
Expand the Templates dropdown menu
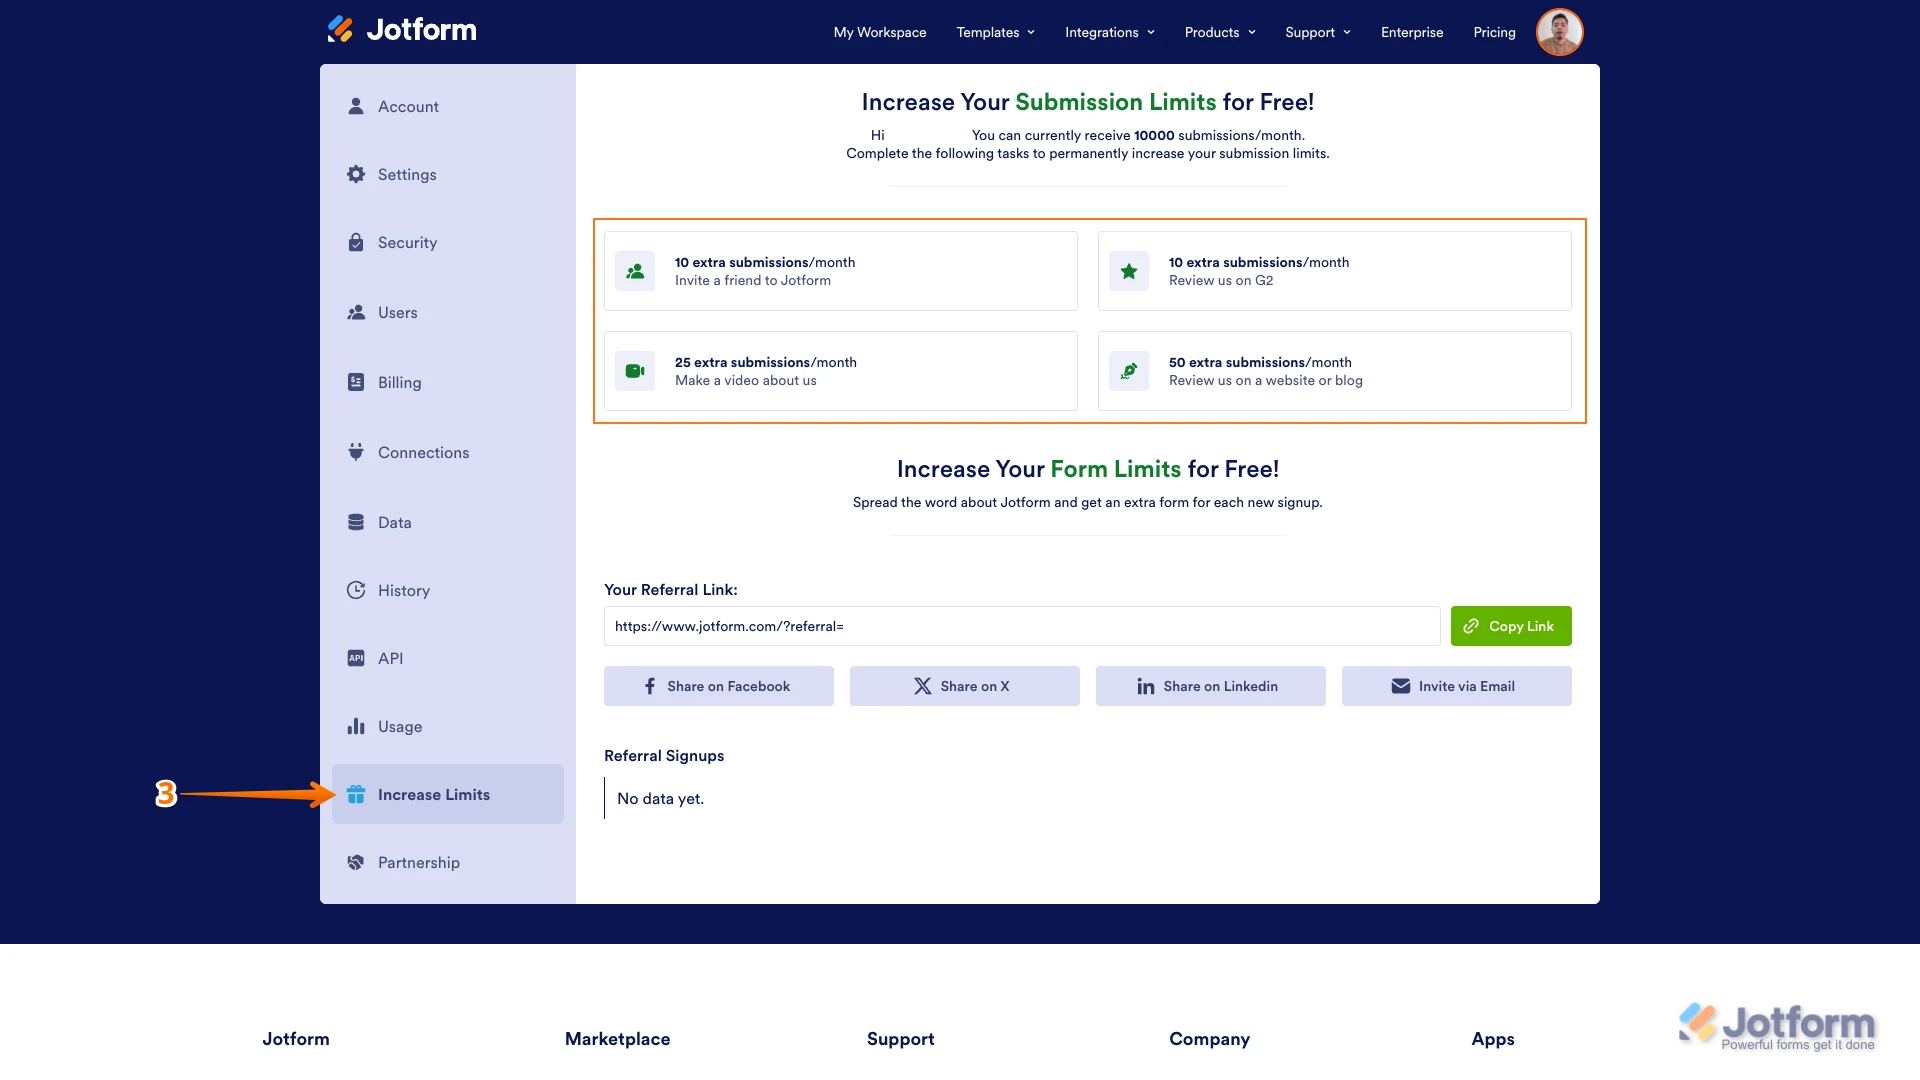click(996, 32)
